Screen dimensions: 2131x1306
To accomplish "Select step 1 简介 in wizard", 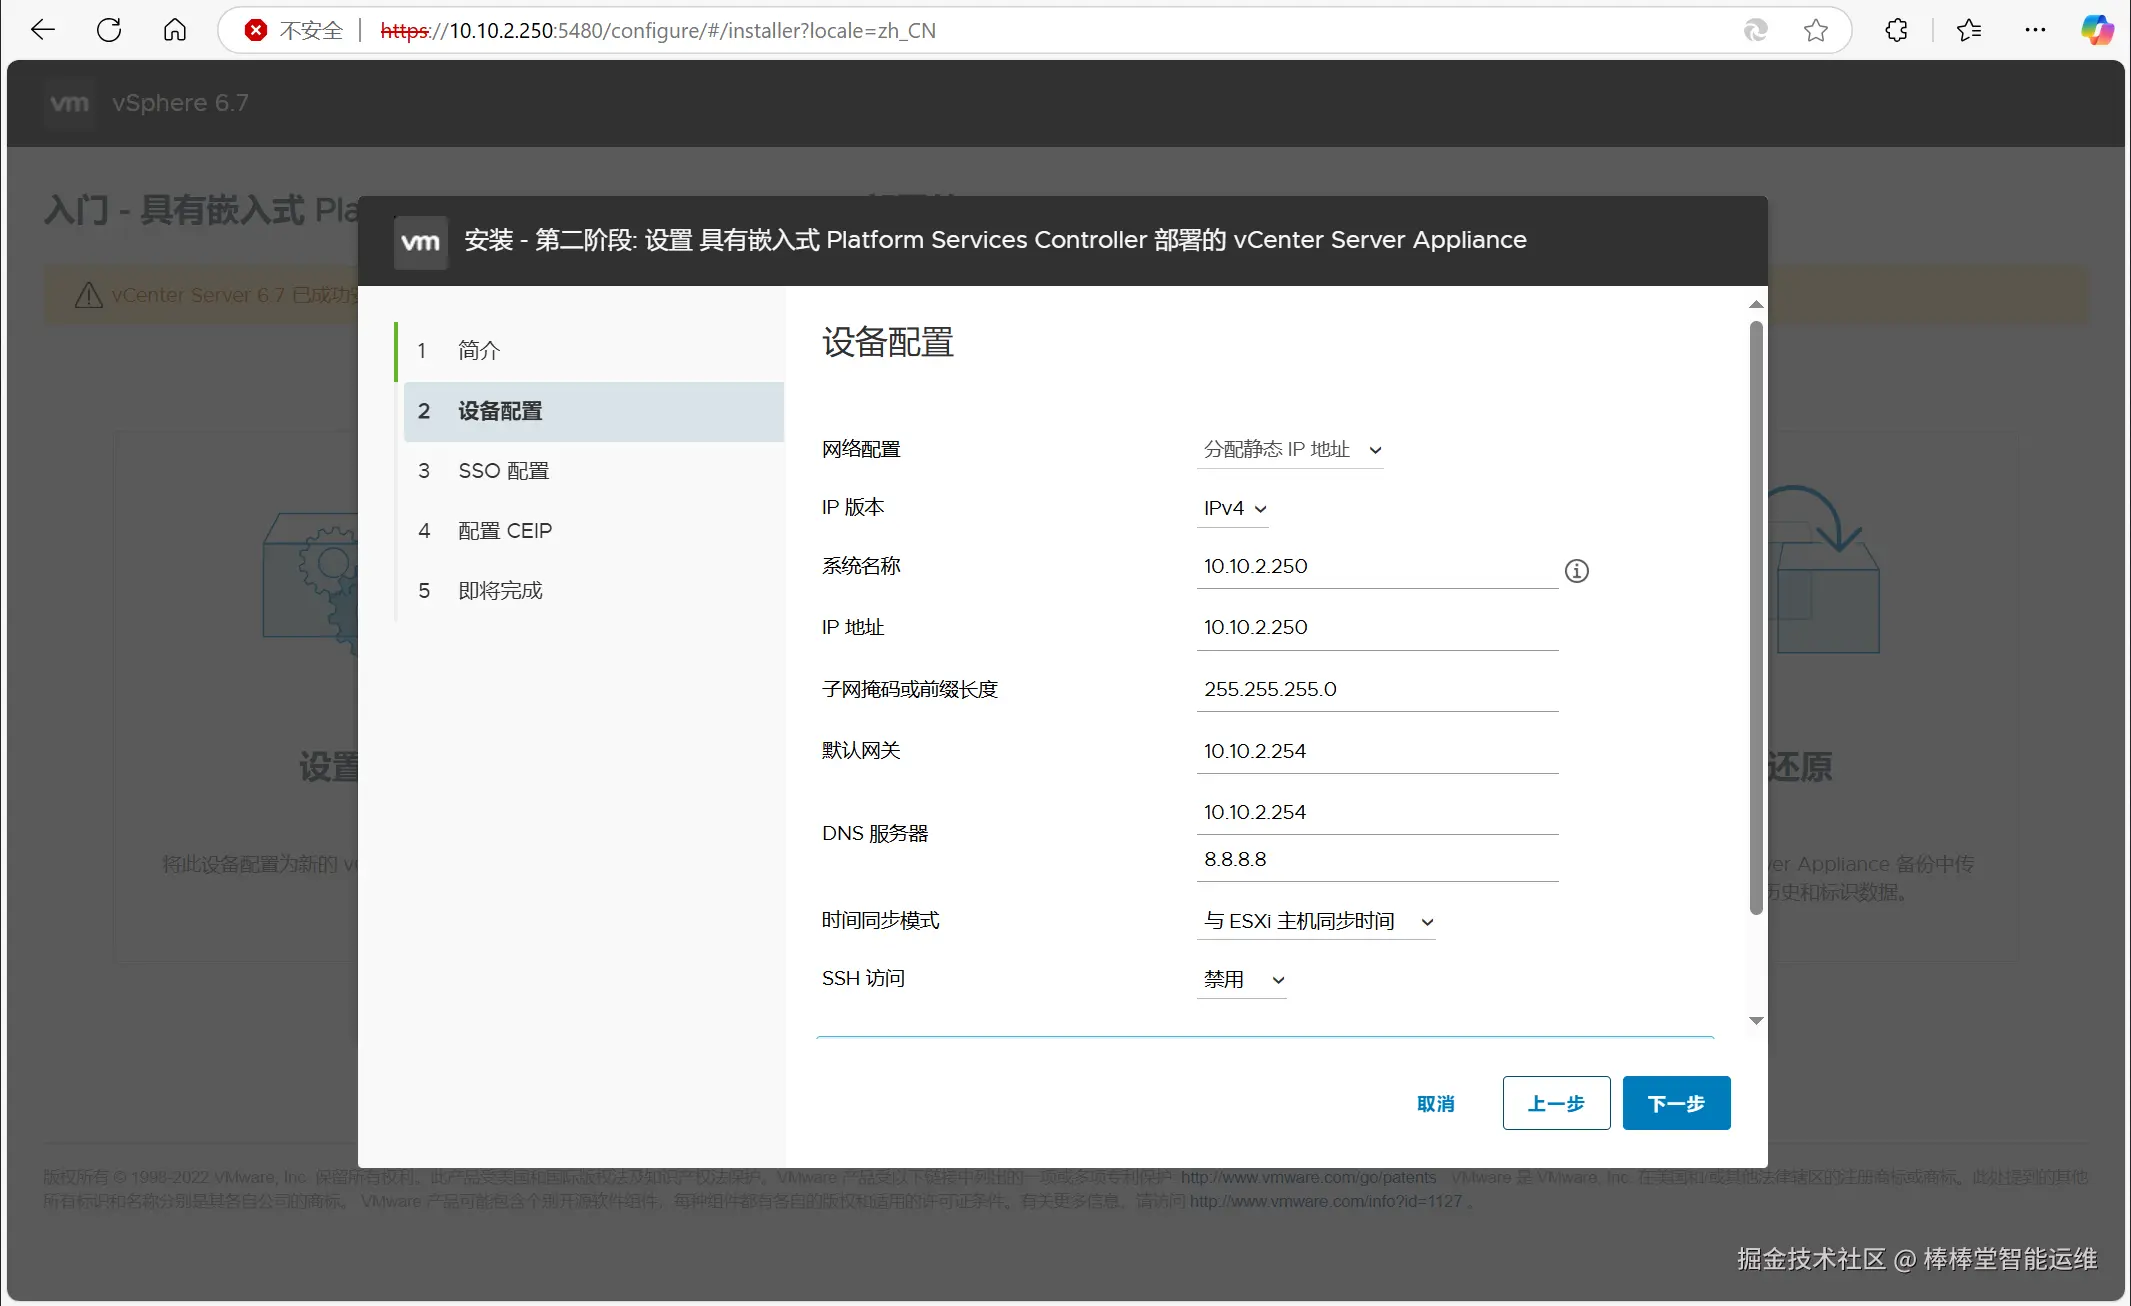I will point(479,351).
